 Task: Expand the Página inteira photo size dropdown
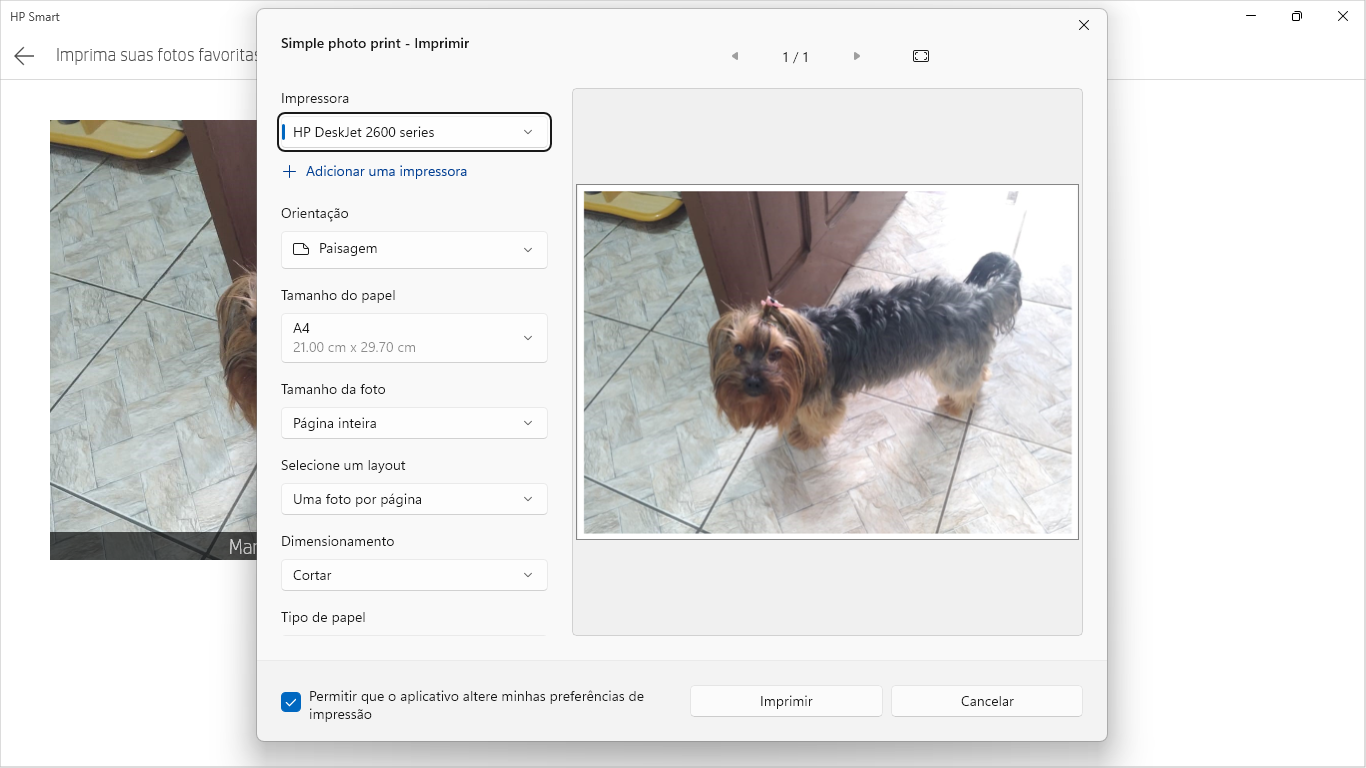(414, 423)
